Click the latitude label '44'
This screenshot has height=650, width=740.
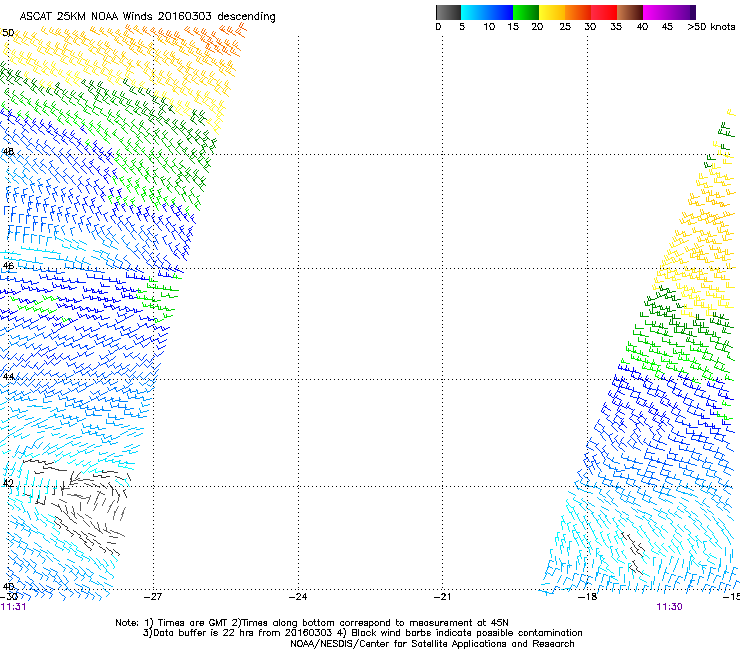pyautogui.click(x=8, y=377)
